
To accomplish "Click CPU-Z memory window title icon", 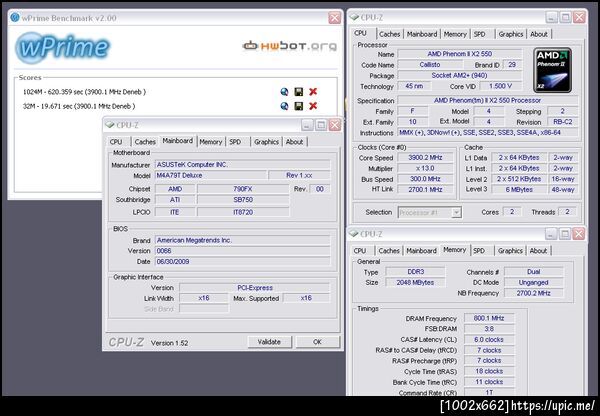I will click(x=354, y=233).
